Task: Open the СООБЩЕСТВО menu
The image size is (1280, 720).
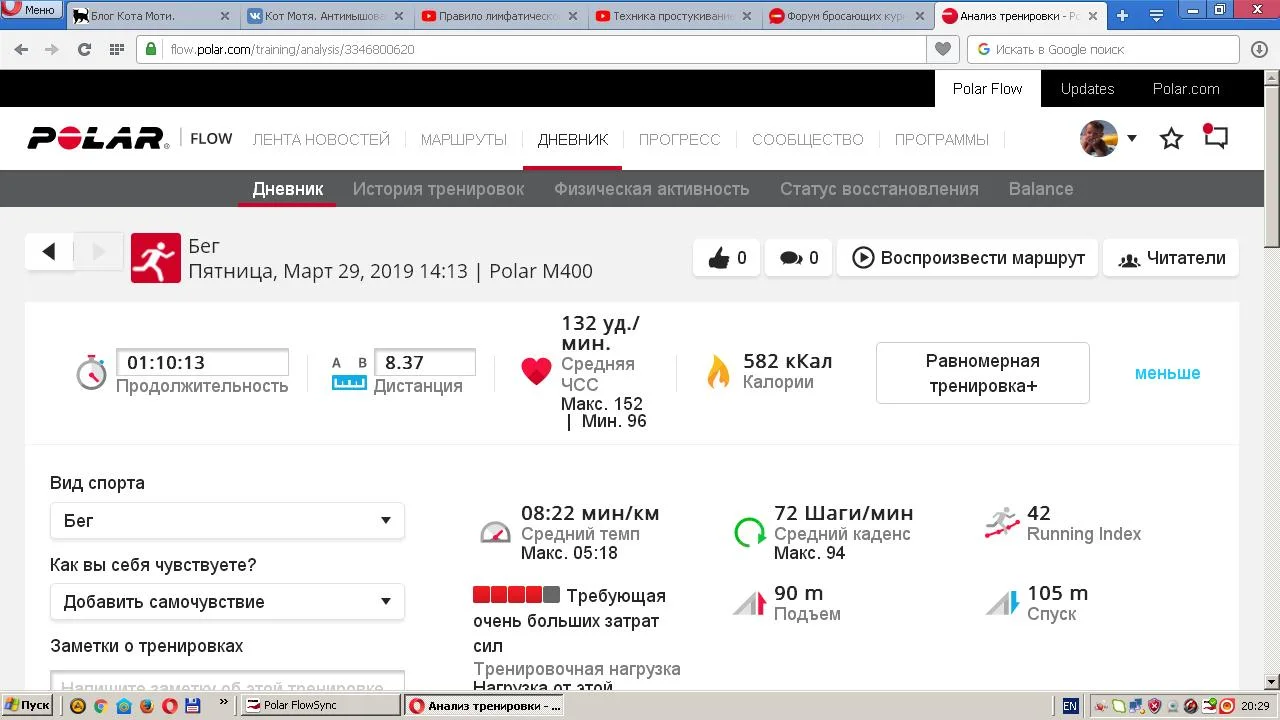Action: (x=808, y=140)
